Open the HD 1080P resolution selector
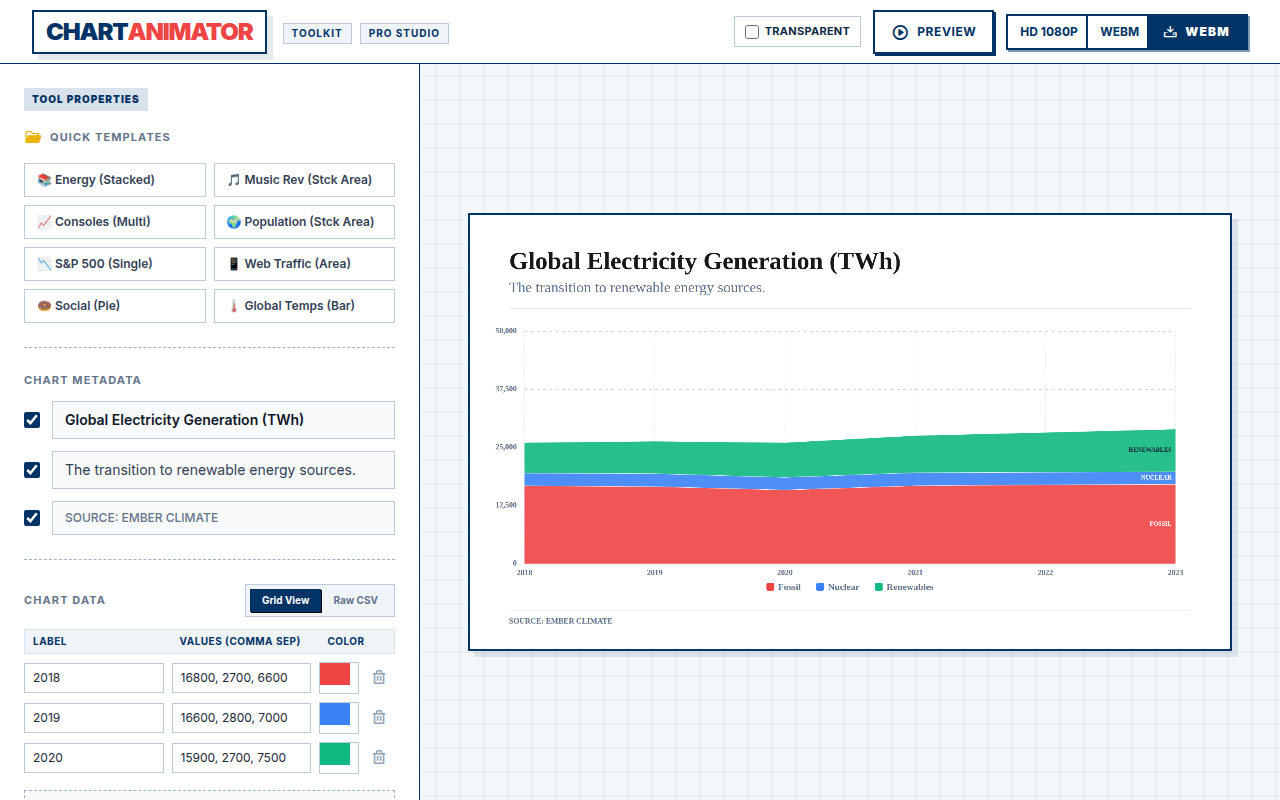1280x800 pixels. point(1048,32)
